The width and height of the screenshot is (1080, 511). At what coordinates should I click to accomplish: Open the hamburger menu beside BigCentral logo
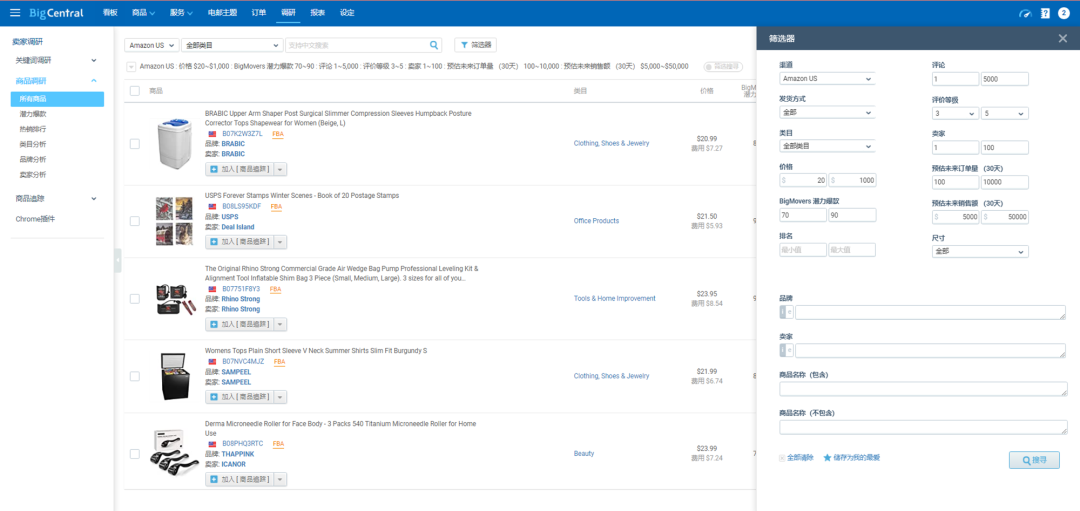tap(15, 13)
